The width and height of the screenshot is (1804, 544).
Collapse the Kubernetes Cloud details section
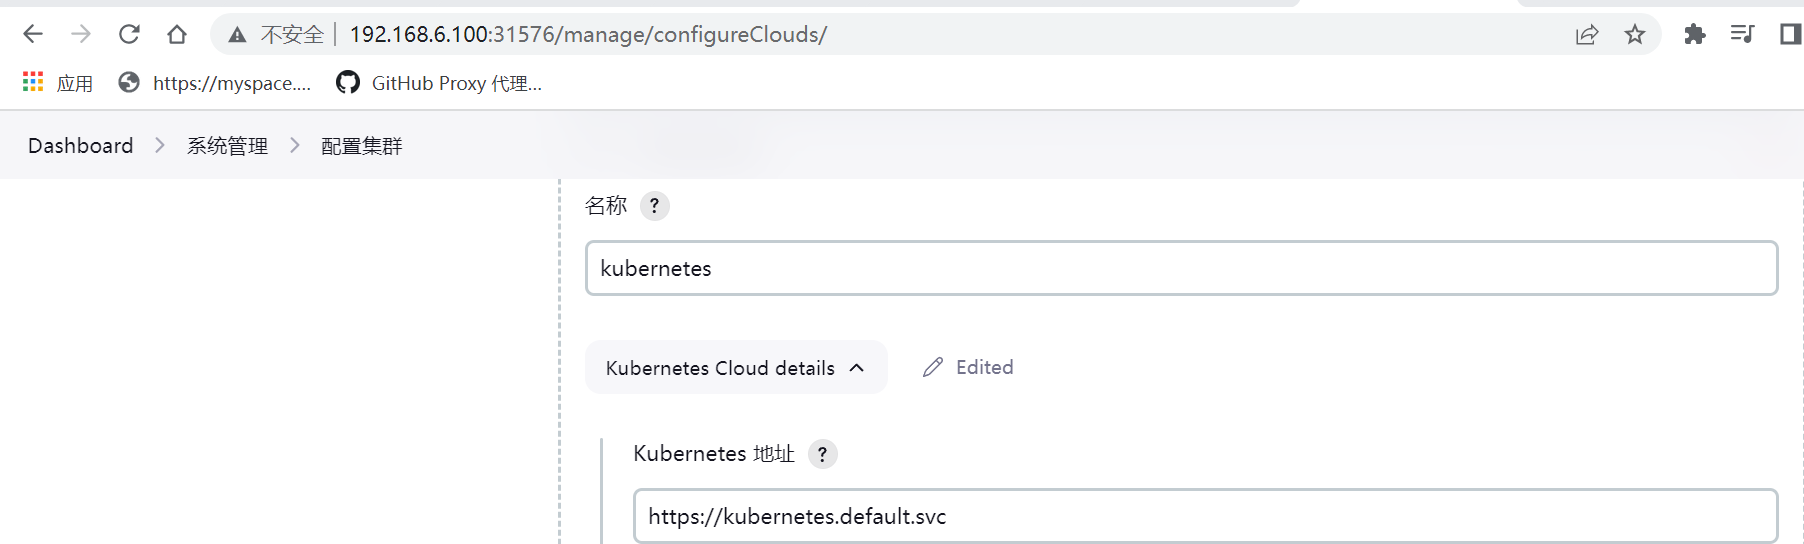tap(736, 367)
